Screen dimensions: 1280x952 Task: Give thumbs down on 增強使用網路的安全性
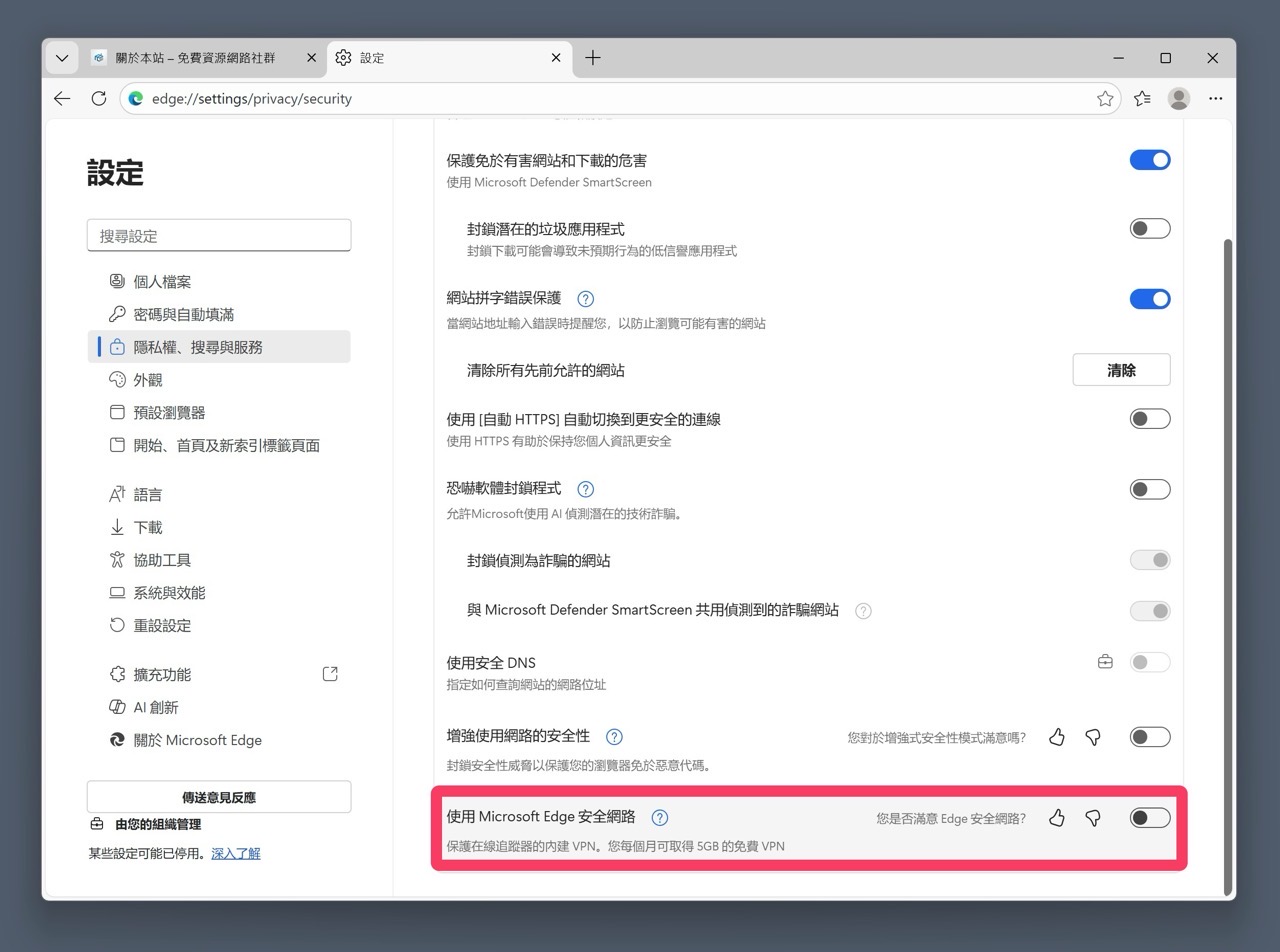1093,737
